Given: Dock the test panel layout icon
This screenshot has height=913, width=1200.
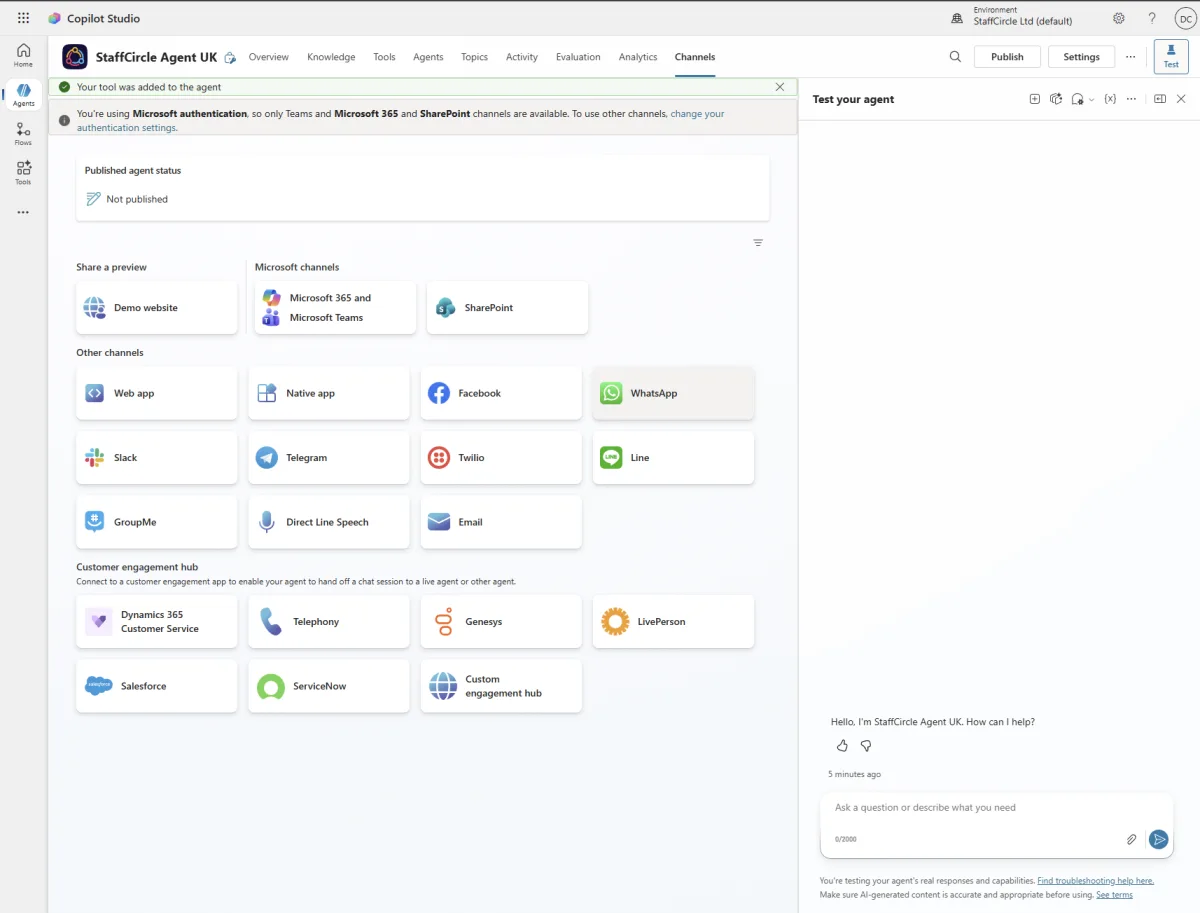Looking at the screenshot, I should [1160, 99].
